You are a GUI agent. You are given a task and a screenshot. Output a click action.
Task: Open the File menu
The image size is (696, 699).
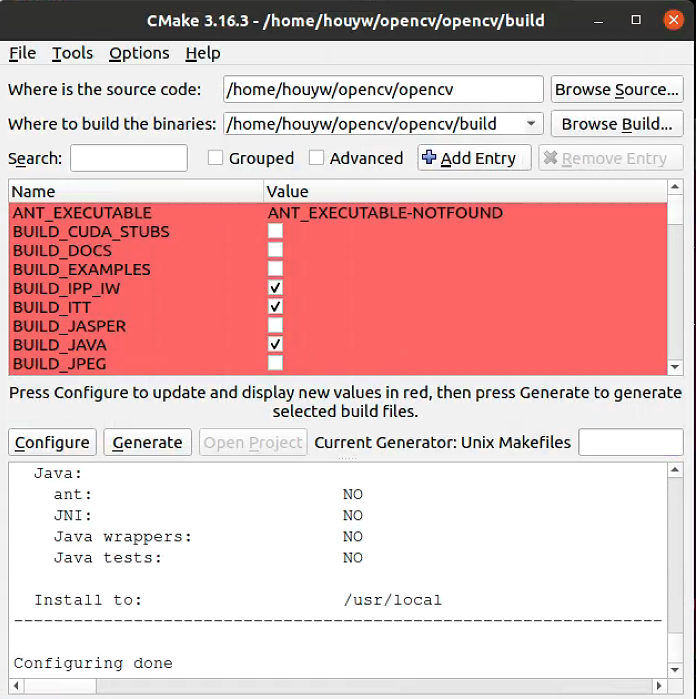[x=22, y=53]
